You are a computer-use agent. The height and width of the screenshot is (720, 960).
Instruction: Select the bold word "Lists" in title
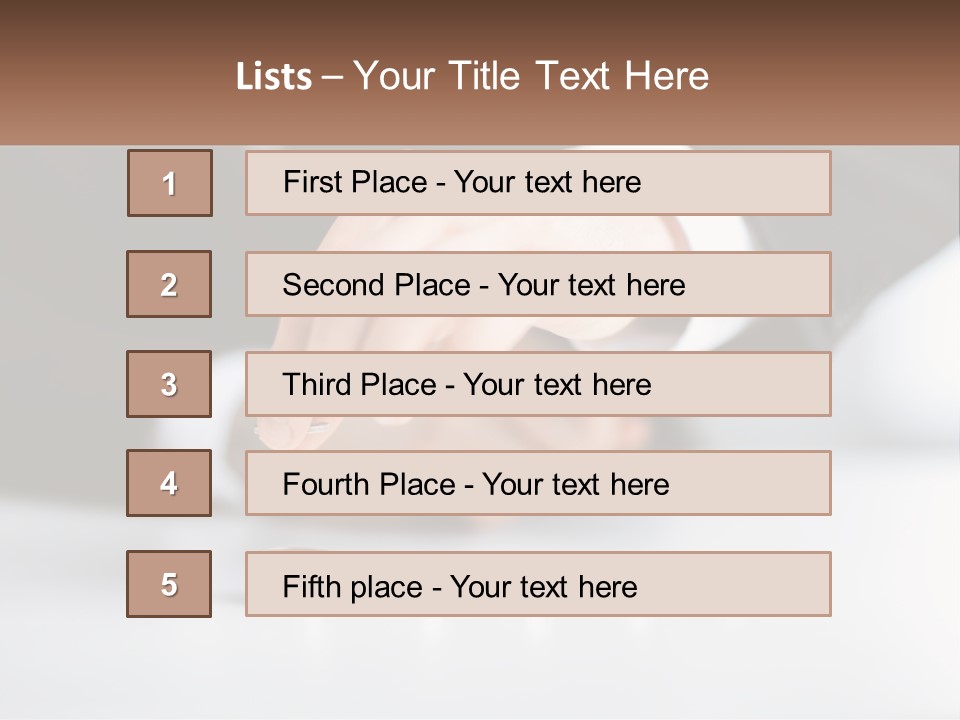[x=273, y=77]
